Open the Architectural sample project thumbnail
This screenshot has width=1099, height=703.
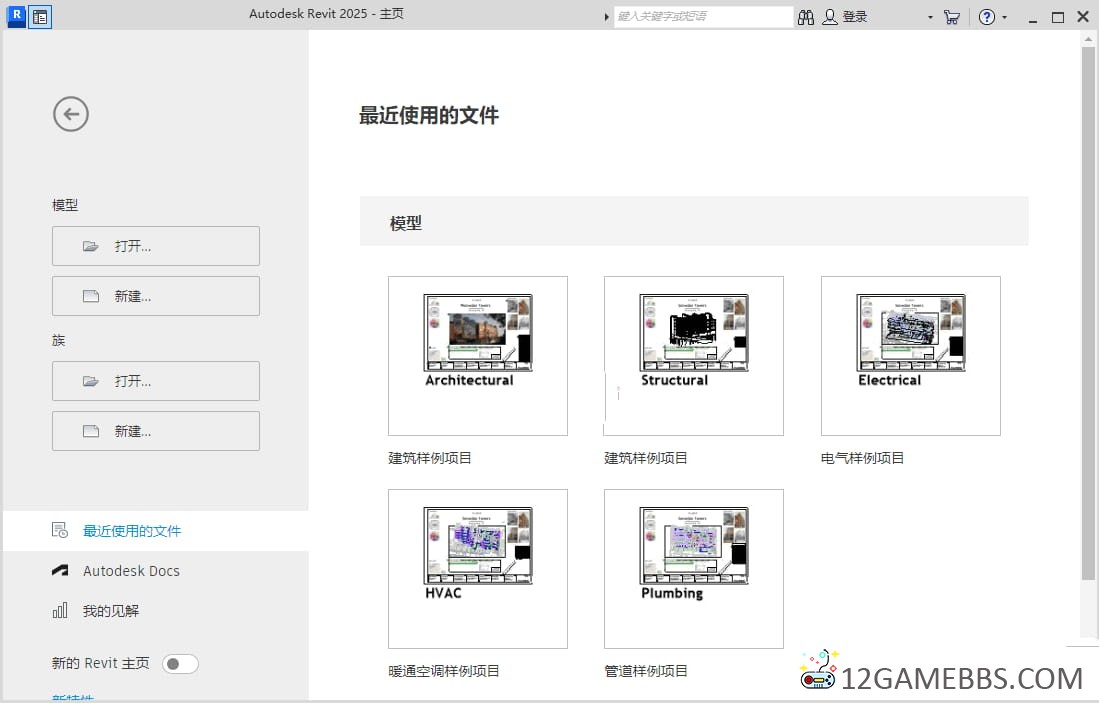point(478,356)
